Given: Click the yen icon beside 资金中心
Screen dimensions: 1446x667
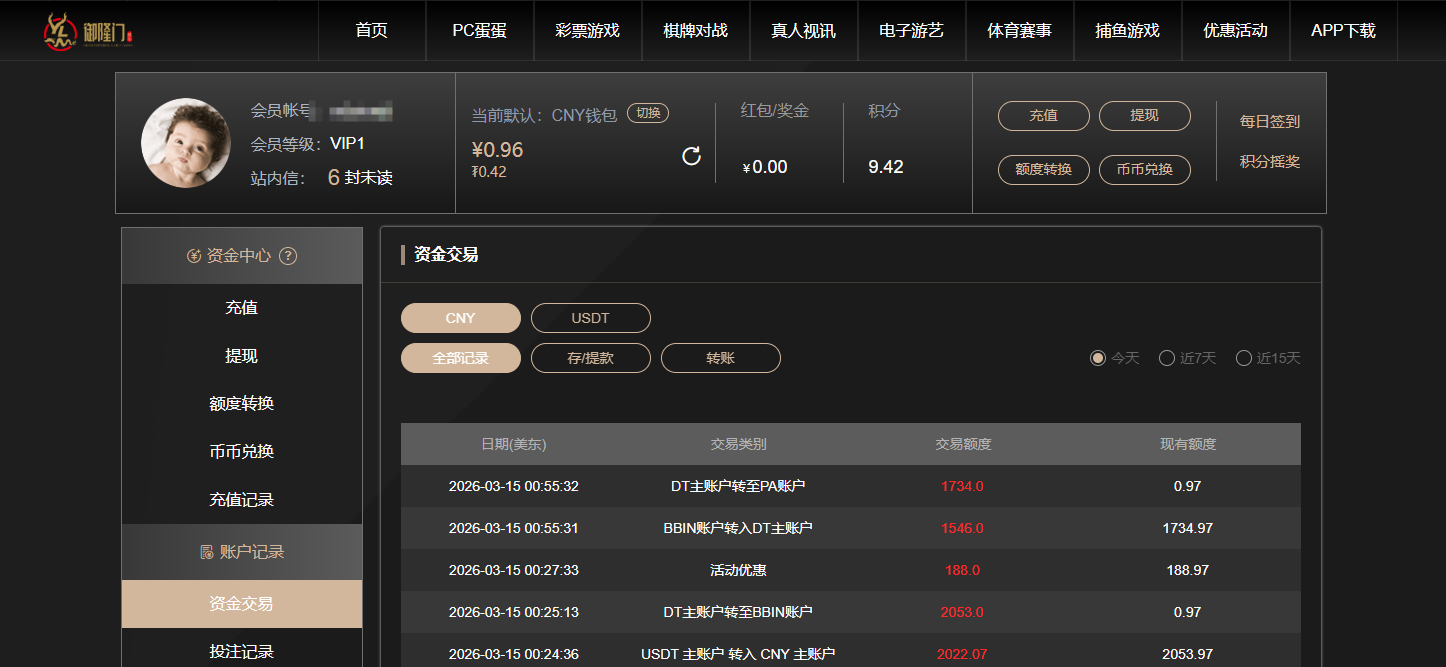Looking at the screenshot, I should point(194,256).
